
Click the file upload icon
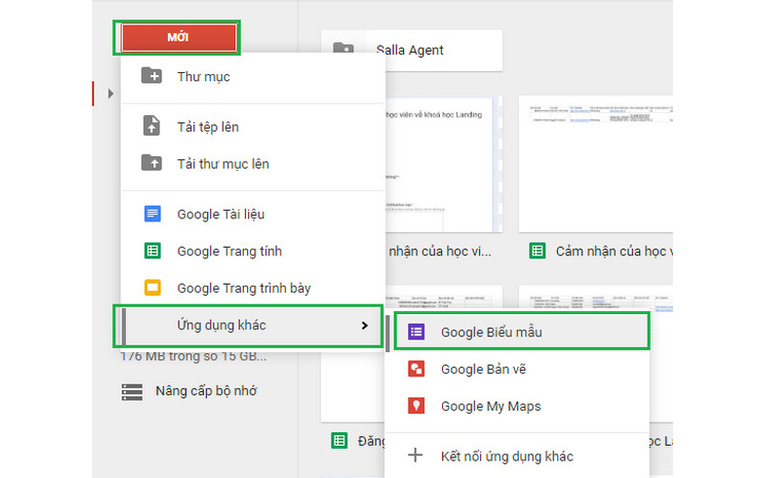click(x=152, y=126)
